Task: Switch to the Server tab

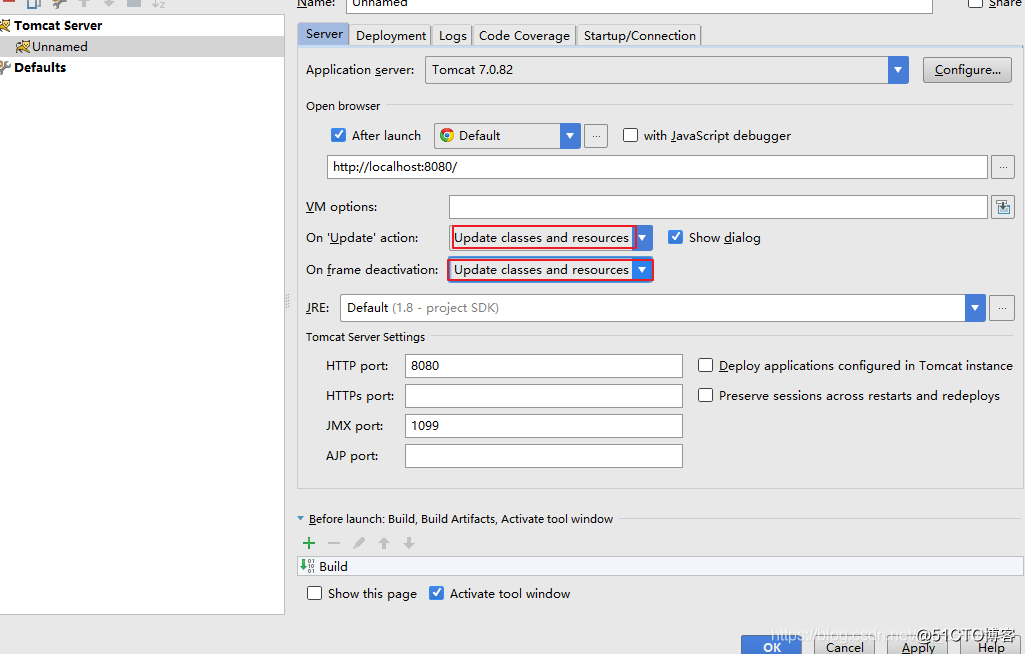Action: pyautogui.click(x=324, y=34)
